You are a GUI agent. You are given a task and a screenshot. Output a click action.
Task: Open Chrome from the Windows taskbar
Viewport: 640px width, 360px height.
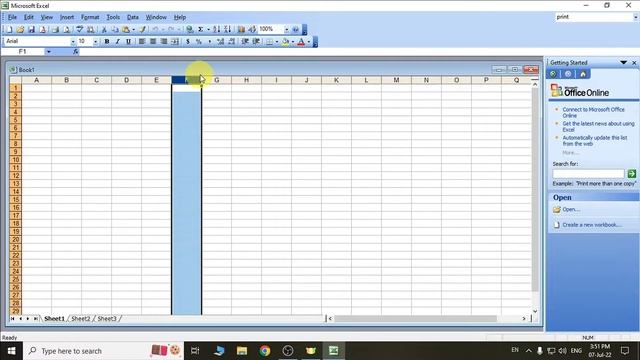265,351
